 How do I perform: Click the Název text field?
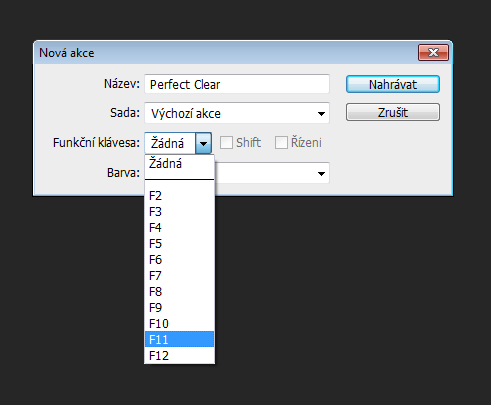pyautogui.click(x=237, y=84)
